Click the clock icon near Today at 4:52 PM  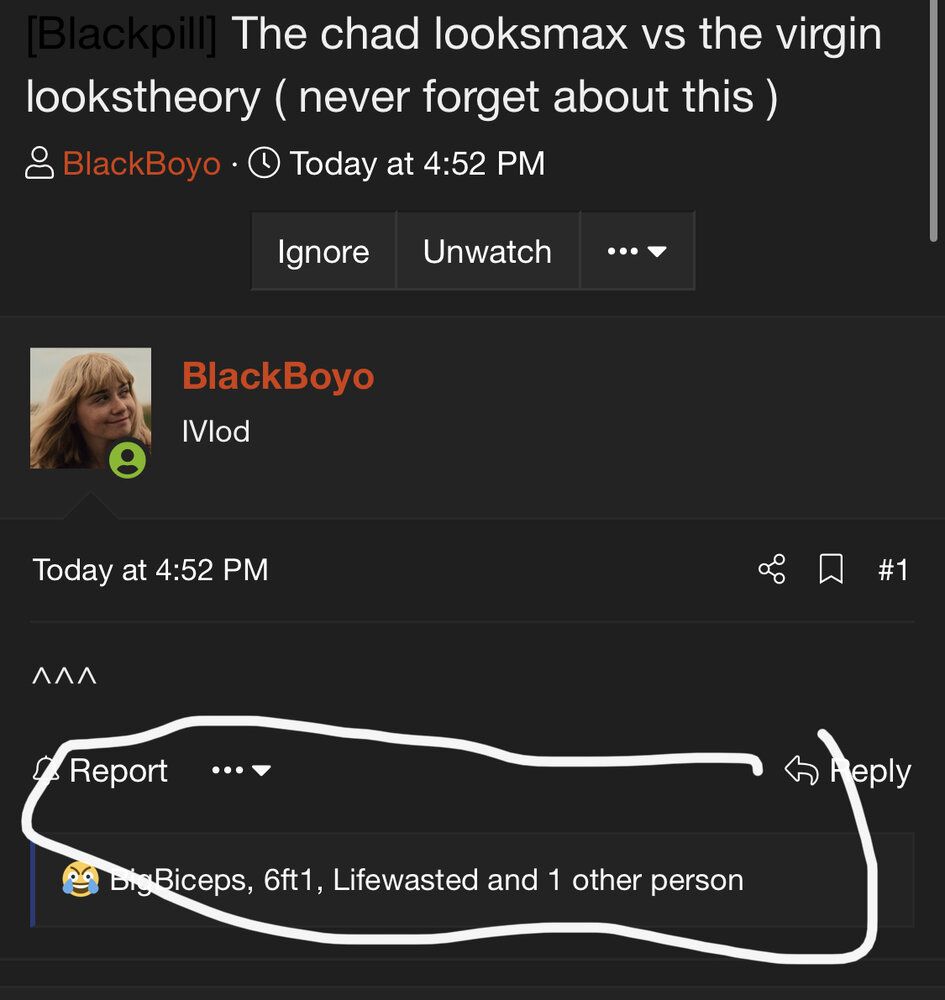click(x=263, y=163)
